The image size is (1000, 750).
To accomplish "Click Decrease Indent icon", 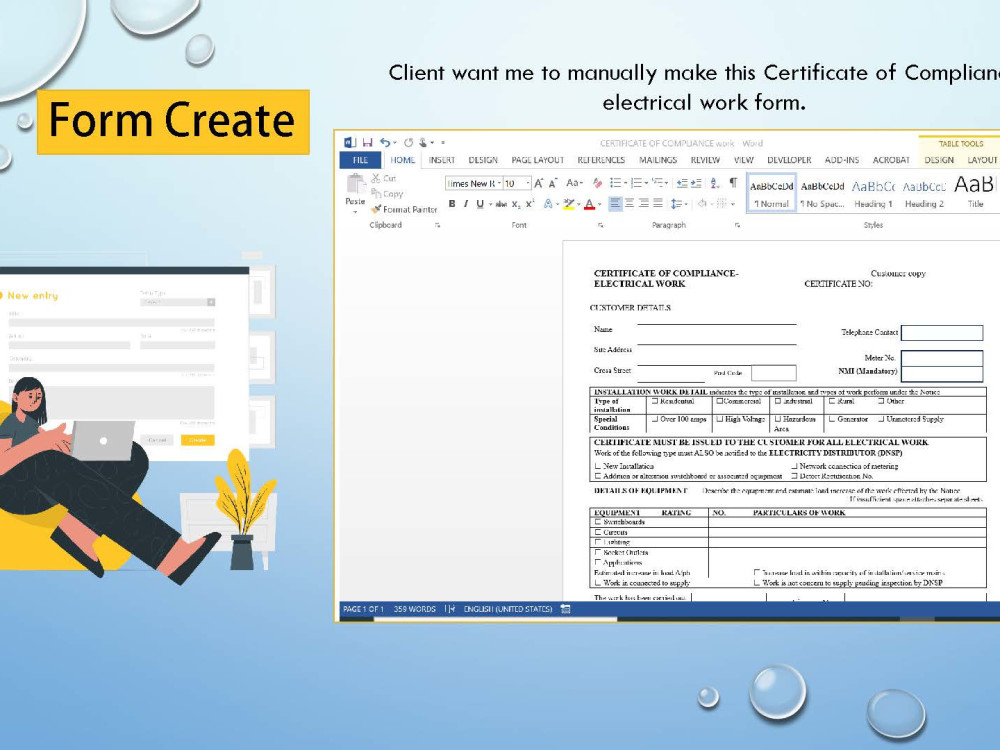I will (x=682, y=183).
